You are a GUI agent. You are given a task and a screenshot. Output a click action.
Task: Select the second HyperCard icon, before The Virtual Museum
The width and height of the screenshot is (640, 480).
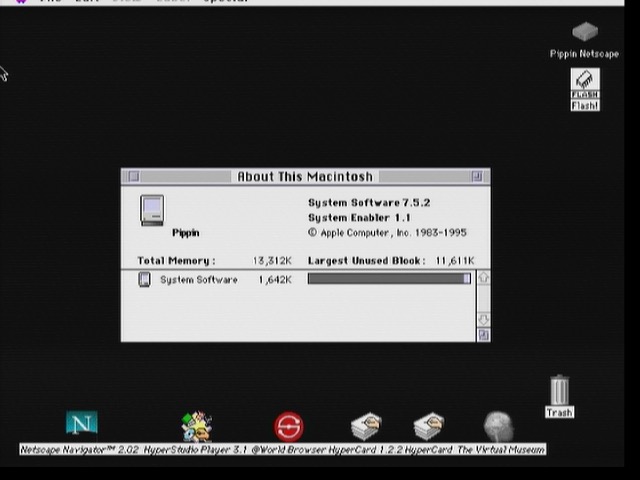pos(429,427)
